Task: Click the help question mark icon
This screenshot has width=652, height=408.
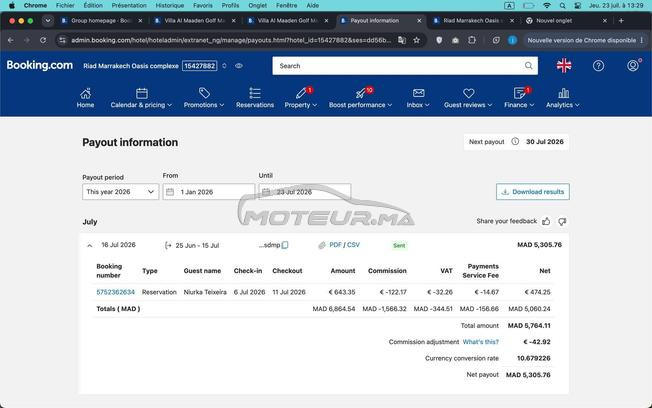Action: (x=598, y=66)
